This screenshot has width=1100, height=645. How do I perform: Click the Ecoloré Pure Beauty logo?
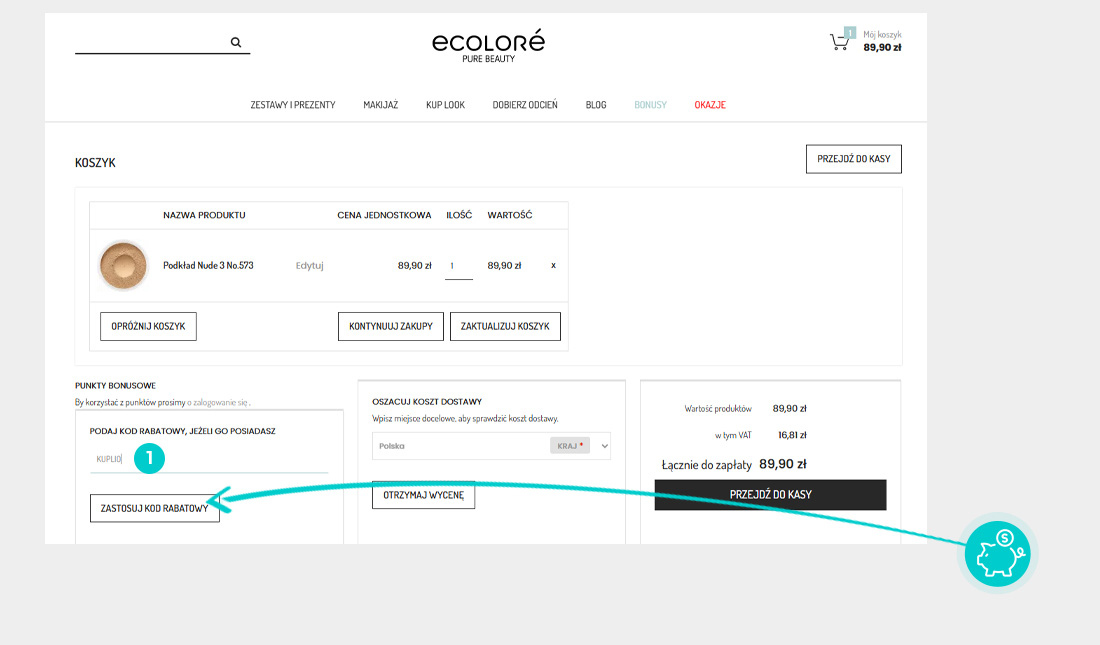pyautogui.click(x=488, y=46)
